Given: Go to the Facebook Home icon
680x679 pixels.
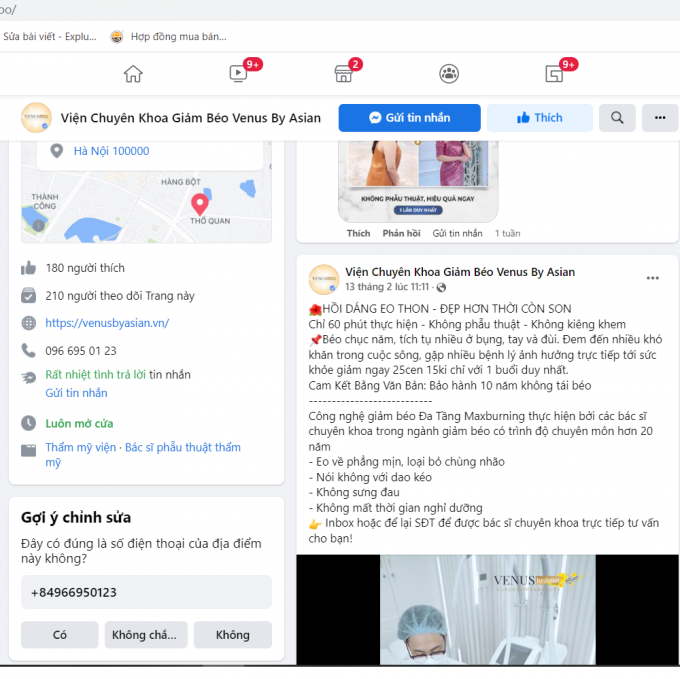Looking at the screenshot, I should click(133, 74).
